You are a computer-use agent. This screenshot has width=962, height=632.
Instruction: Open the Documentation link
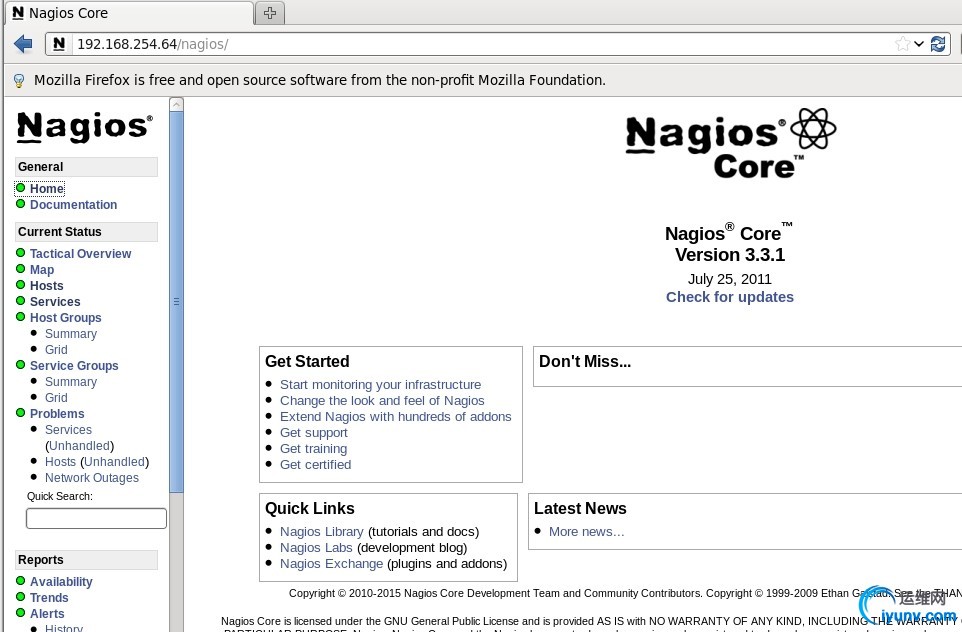click(x=74, y=205)
